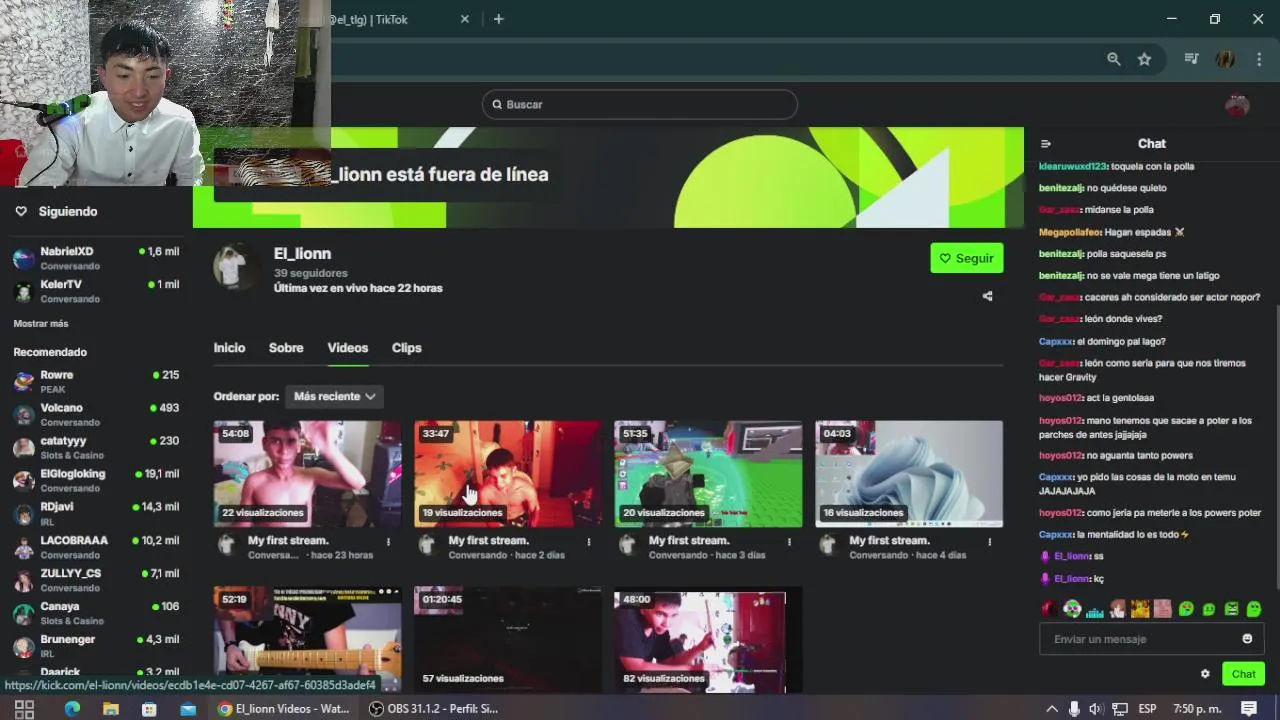The height and width of the screenshot is (720, 1280).
Task: Open NabrielXD channel in the sidebar
Action: (x=96, y=258)
